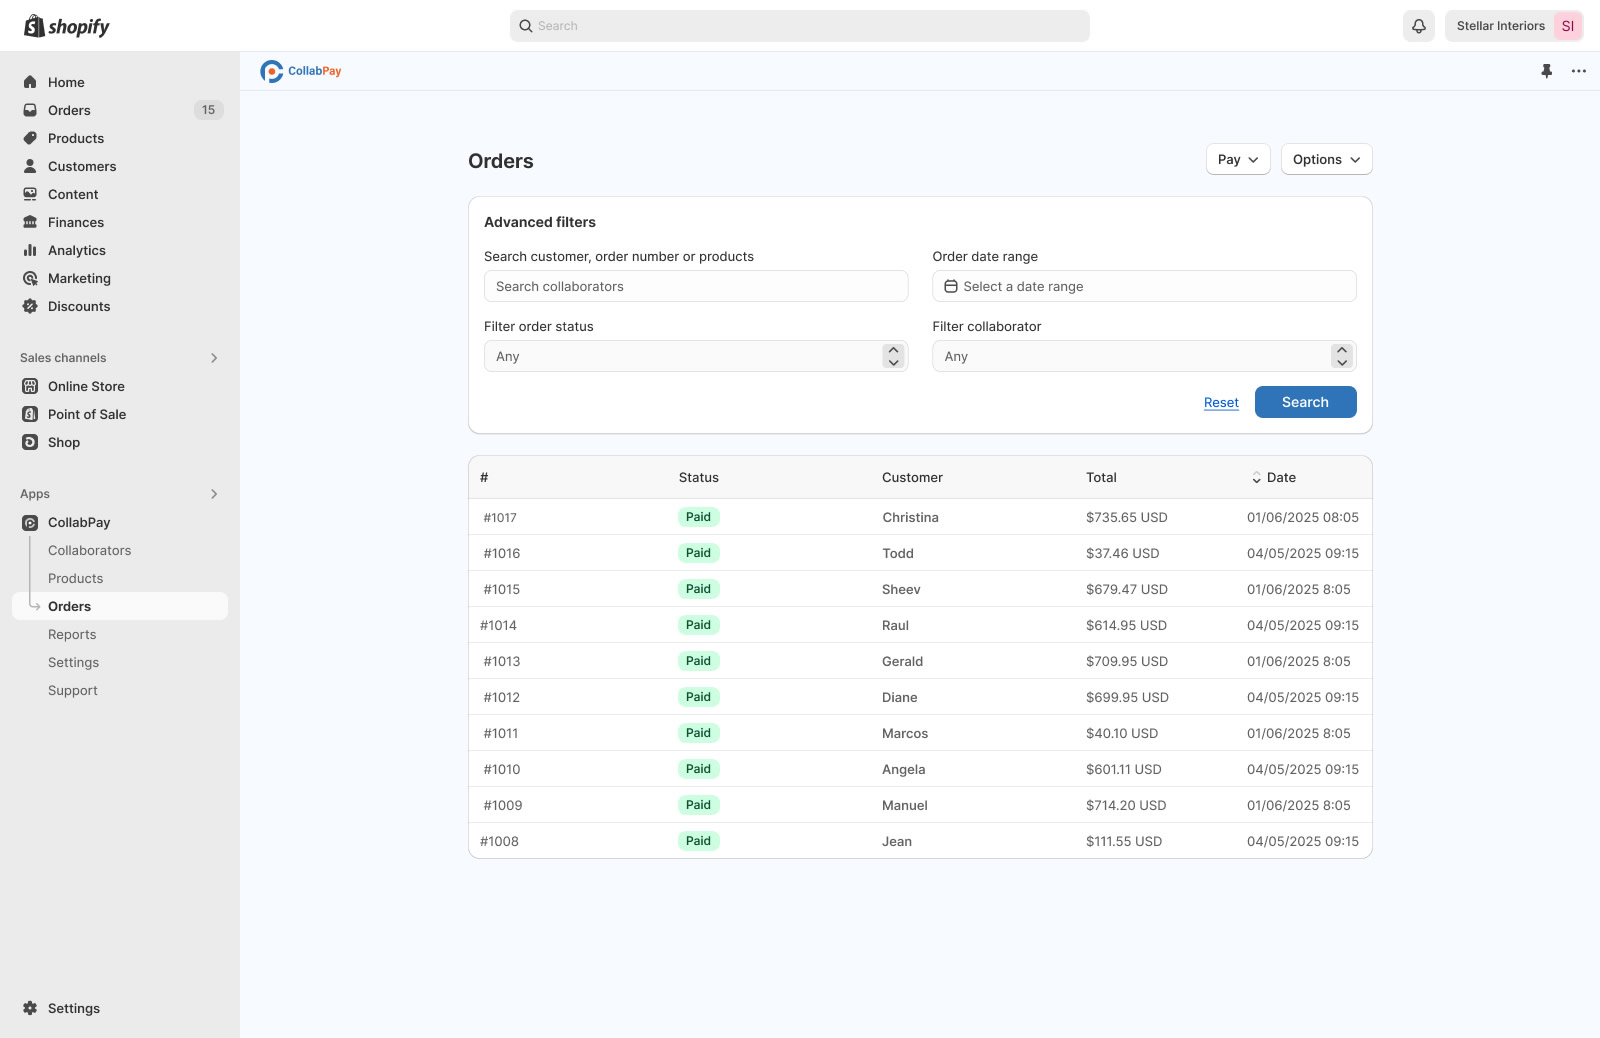Viewport: 1600px width, 1038px height.
Task: Open the Filter collaborator select
Action: pyautogui.click(x=1143, y=356)
